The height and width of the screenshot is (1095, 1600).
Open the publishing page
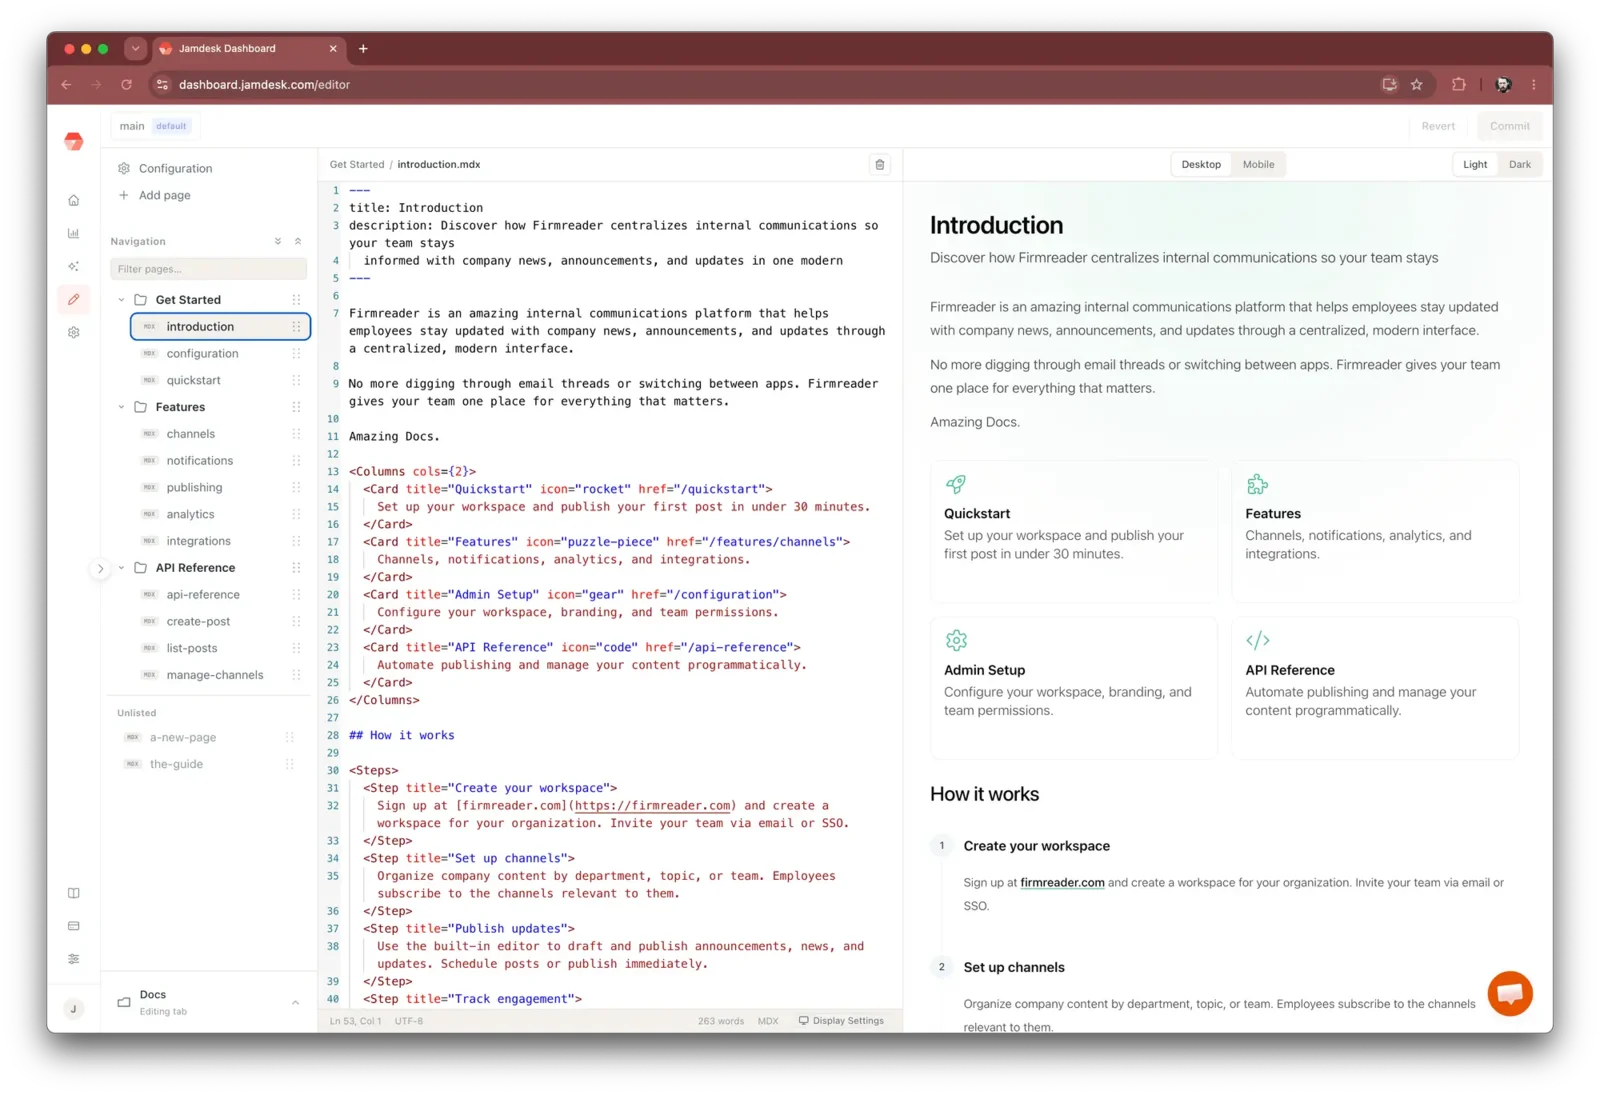coord(221,488)
